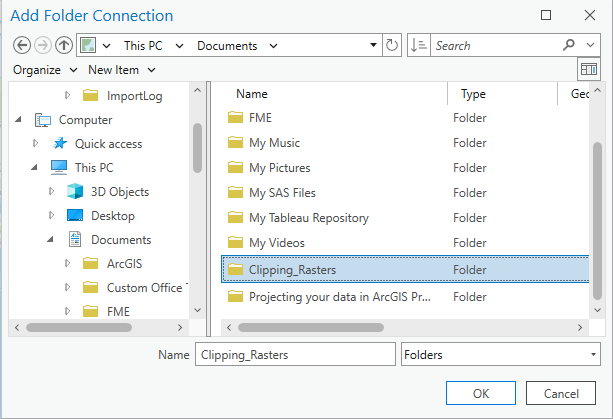
Task: Expand the Desktop tree node
Action: click(x=51, y=215)
